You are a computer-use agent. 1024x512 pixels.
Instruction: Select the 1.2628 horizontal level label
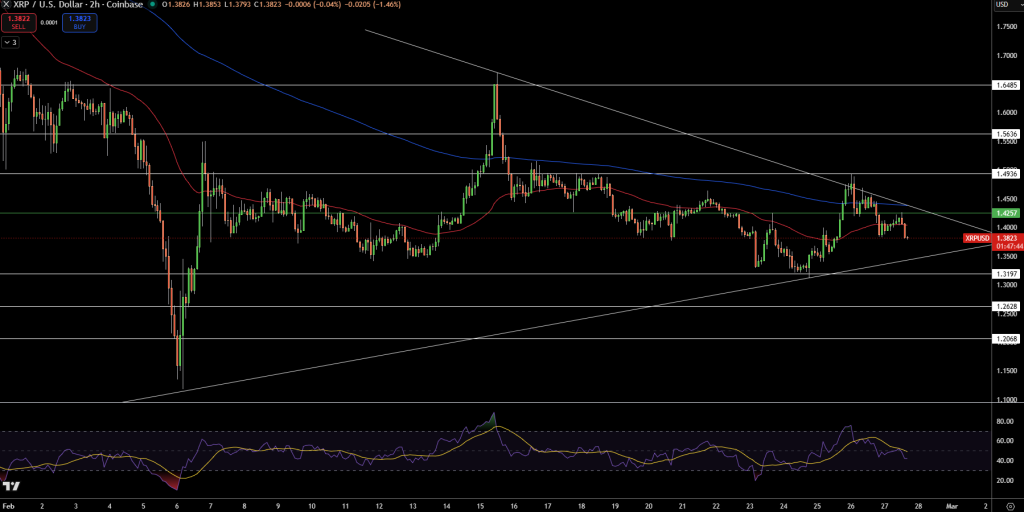pyautogui.click(x=1005, y=306)
